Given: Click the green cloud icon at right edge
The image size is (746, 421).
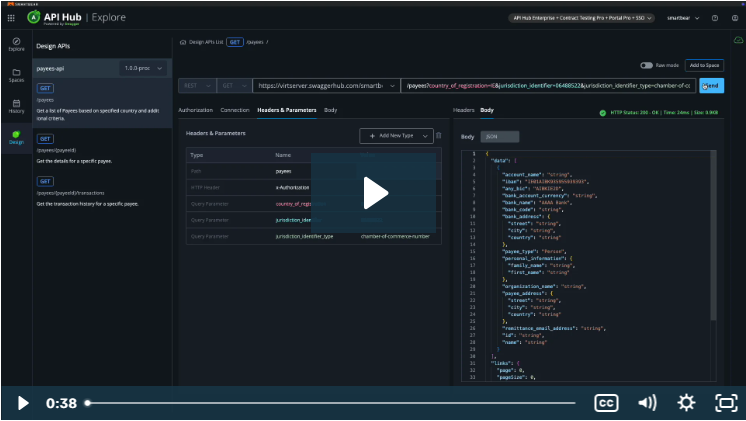Looking at the screenshot, I should coord(738,40).
